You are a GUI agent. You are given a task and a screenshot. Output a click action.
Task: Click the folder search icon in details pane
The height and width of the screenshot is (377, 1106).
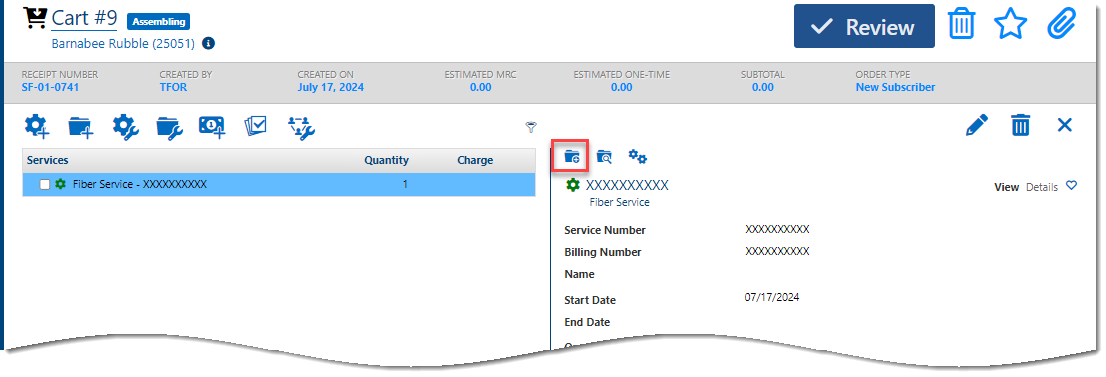tap(604, 157)
